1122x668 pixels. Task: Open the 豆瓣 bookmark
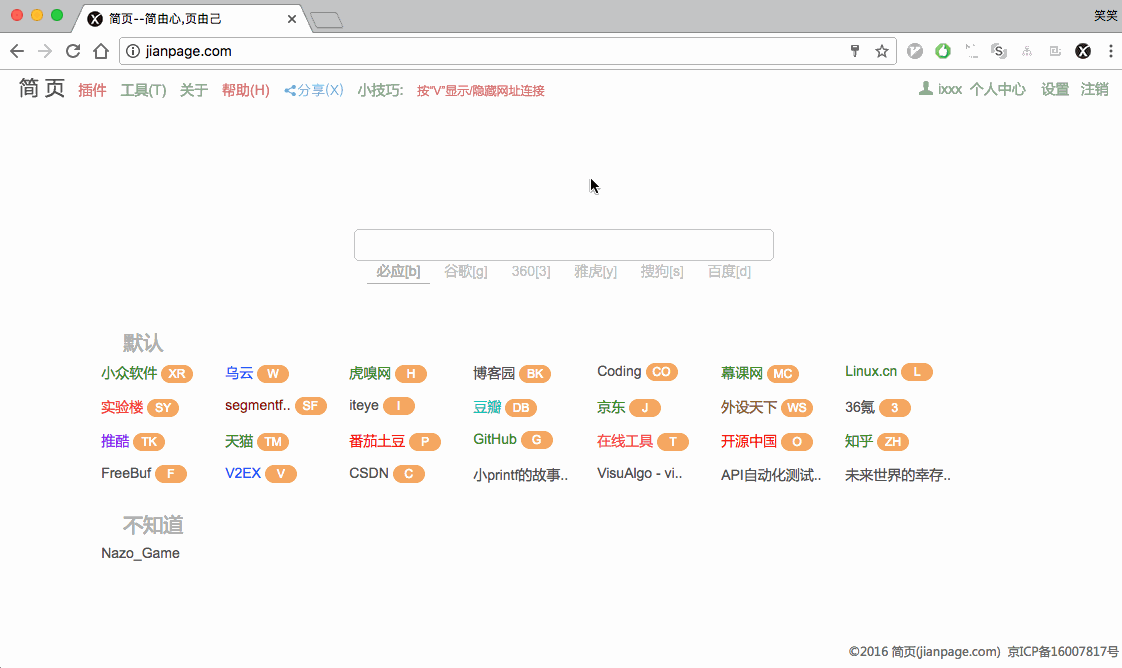tap(487, 408)
